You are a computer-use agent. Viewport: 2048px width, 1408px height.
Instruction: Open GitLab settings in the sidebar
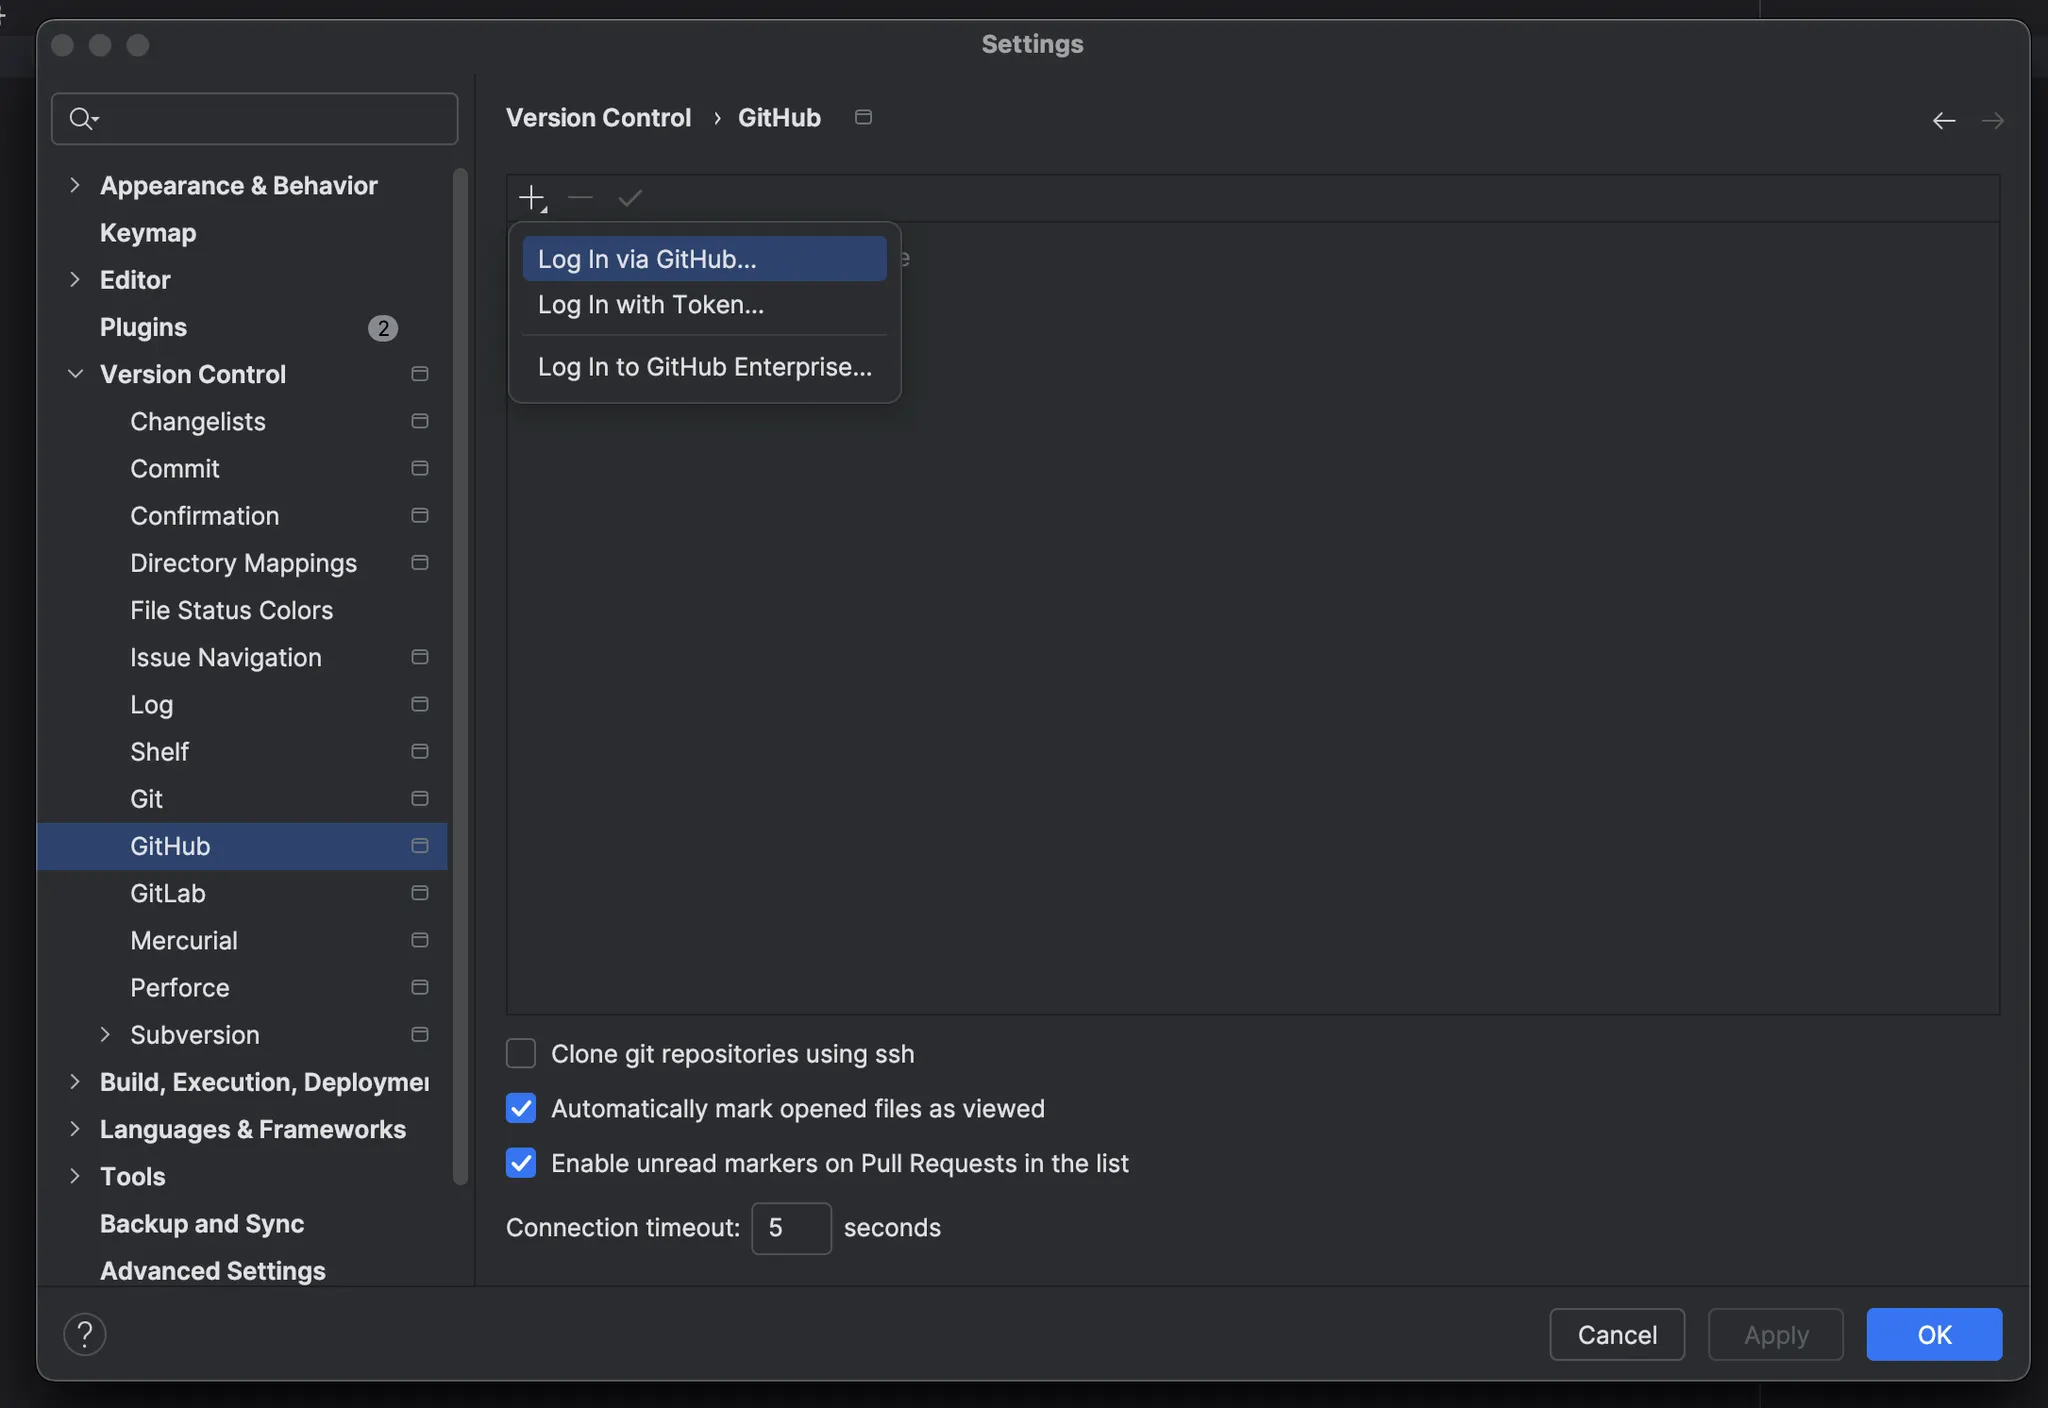(x=168, y=893)
